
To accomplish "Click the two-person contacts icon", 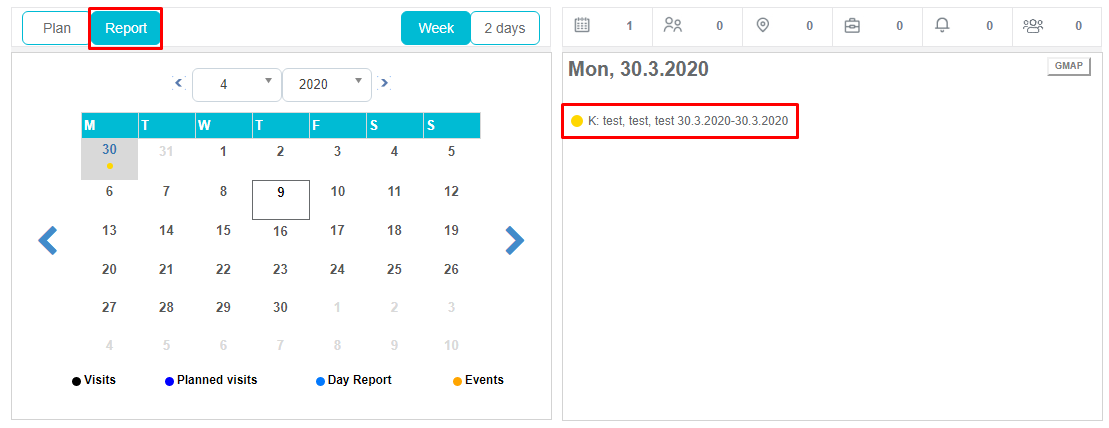I will tap(673, 26).
